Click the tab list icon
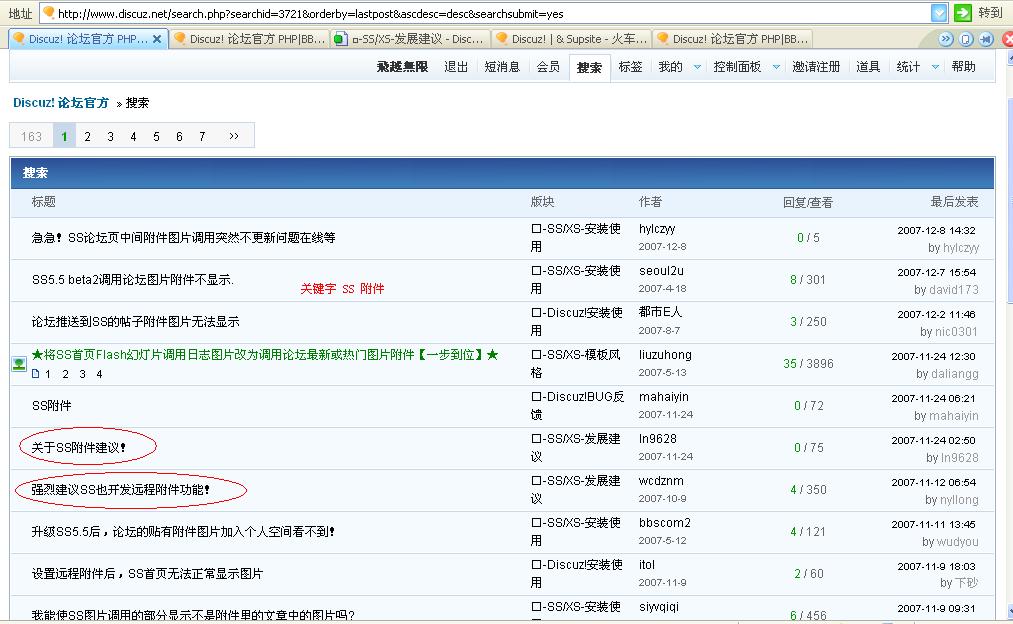Viewport: 1013px width, 624px height. pyautogui.click(x=966, y=39)
